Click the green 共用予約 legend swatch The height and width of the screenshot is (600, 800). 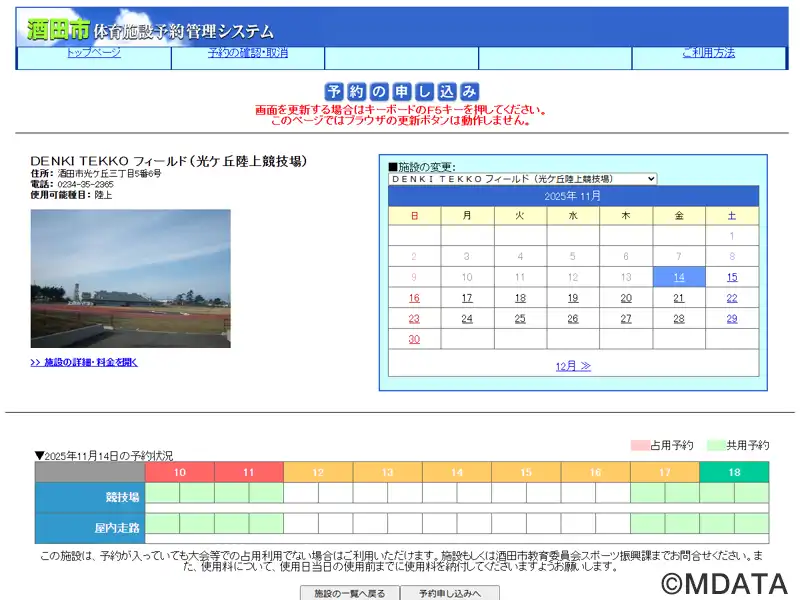(x=716, y=445)
